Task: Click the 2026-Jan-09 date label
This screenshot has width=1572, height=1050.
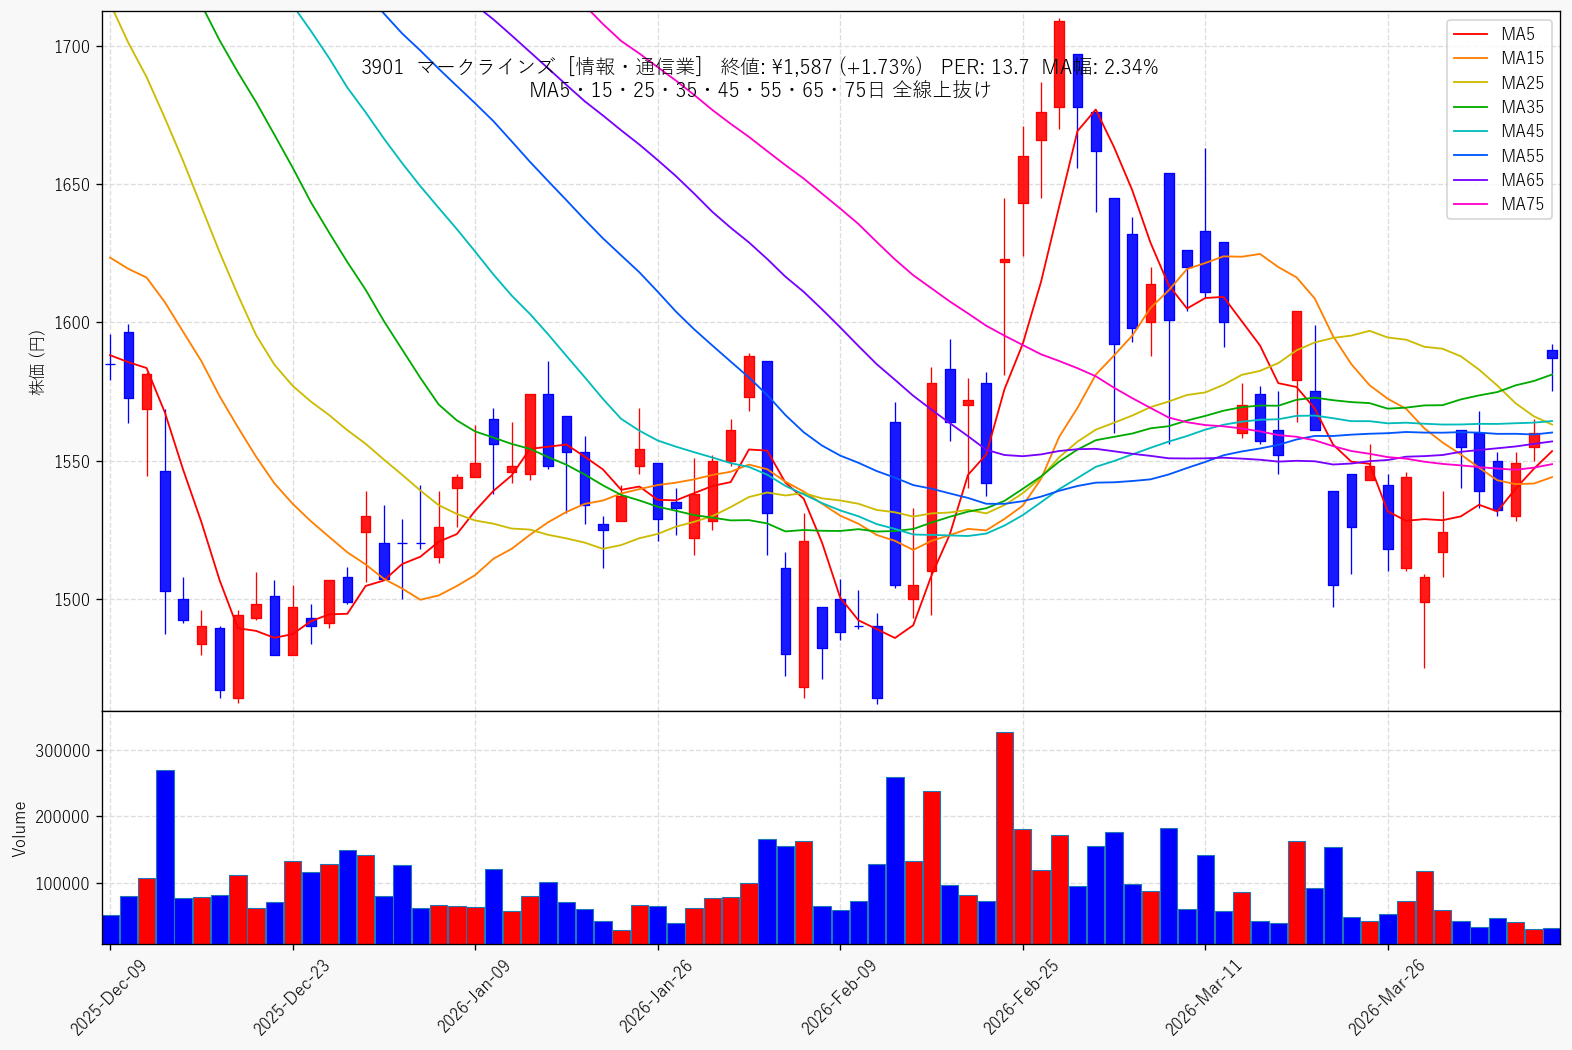Action: (x=473, y=996)
